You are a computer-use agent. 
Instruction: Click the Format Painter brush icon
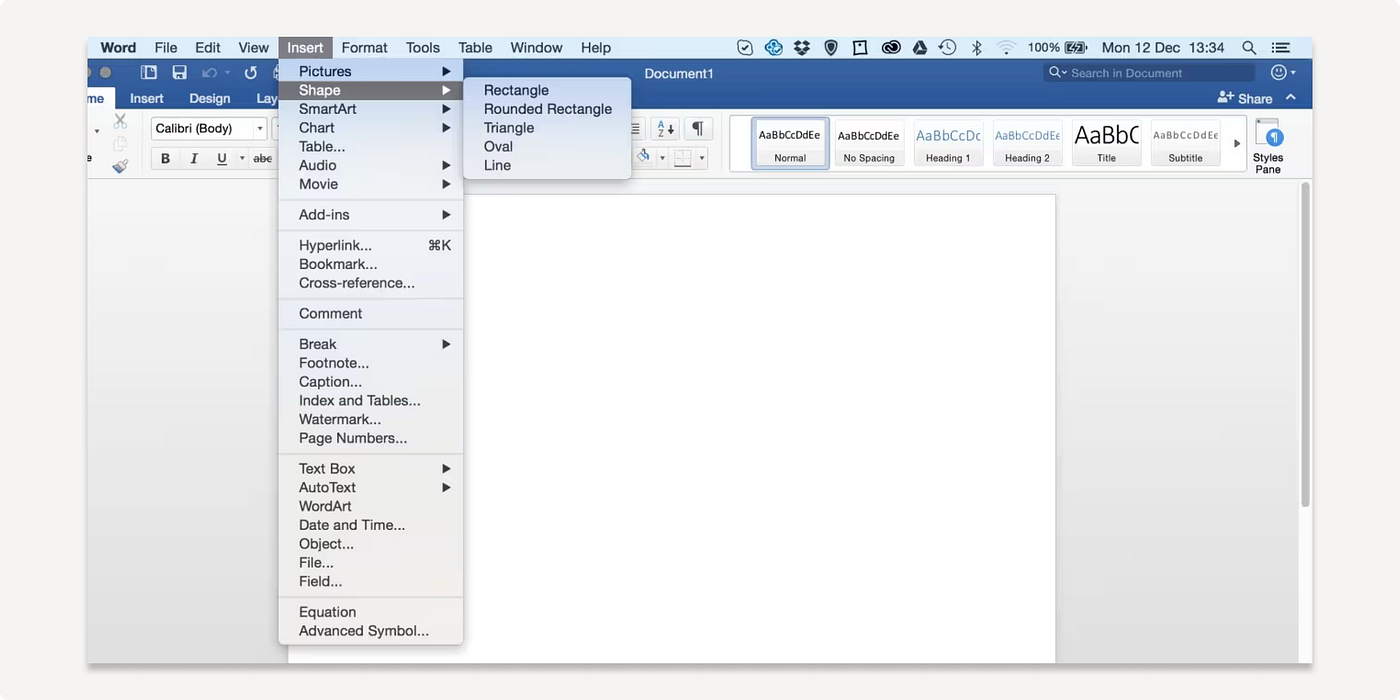coord(120,166)
